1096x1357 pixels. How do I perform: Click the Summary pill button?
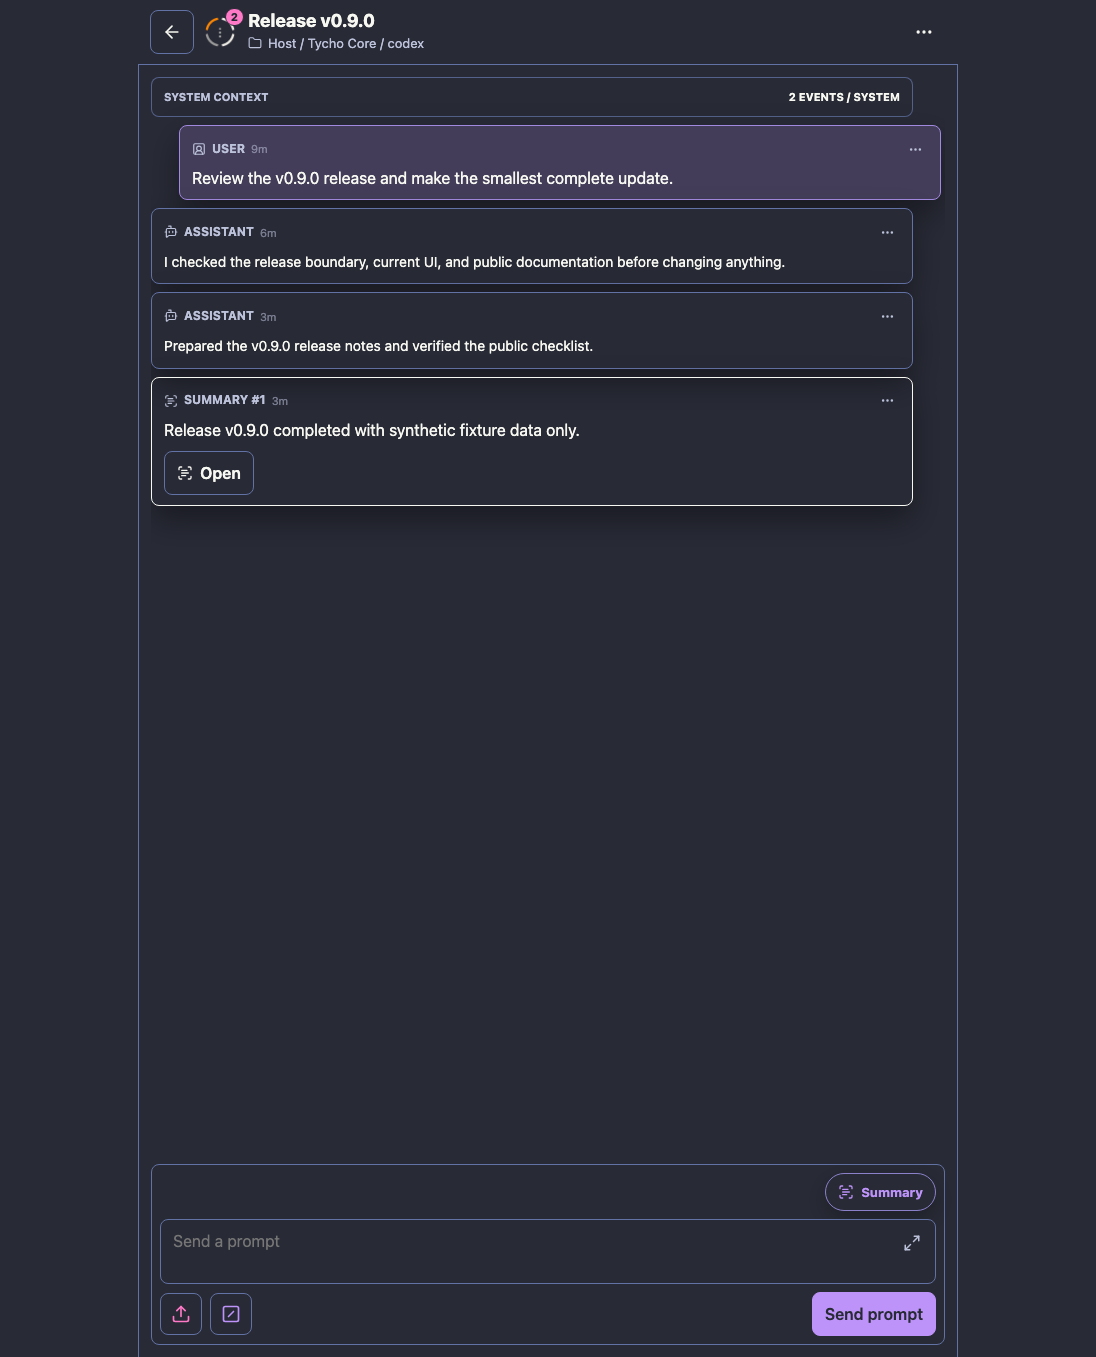click(x=880, y=1192)
